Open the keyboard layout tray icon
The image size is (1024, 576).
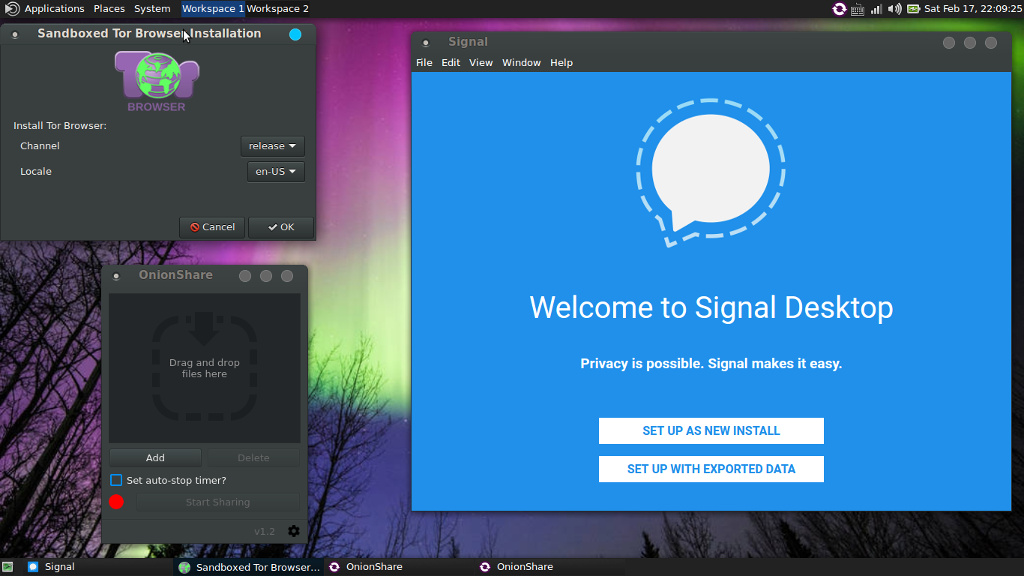point(858,9)
